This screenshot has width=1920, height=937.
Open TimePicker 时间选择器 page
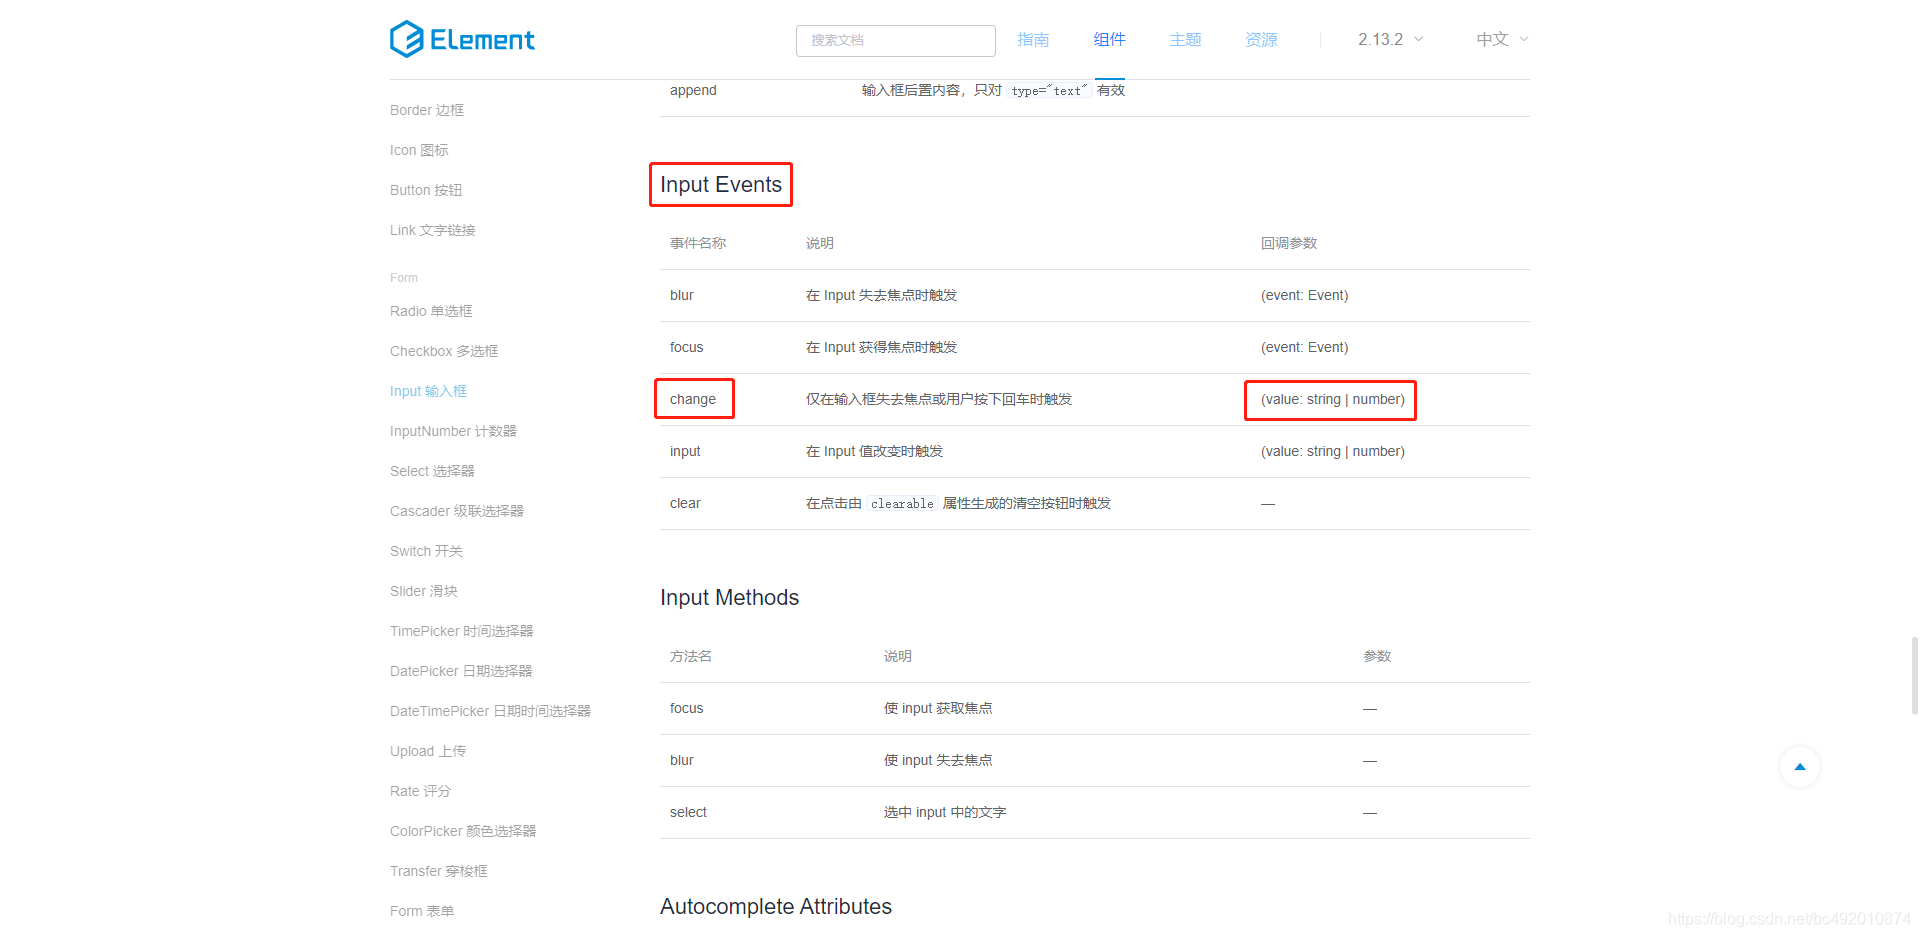pos(462,631)
